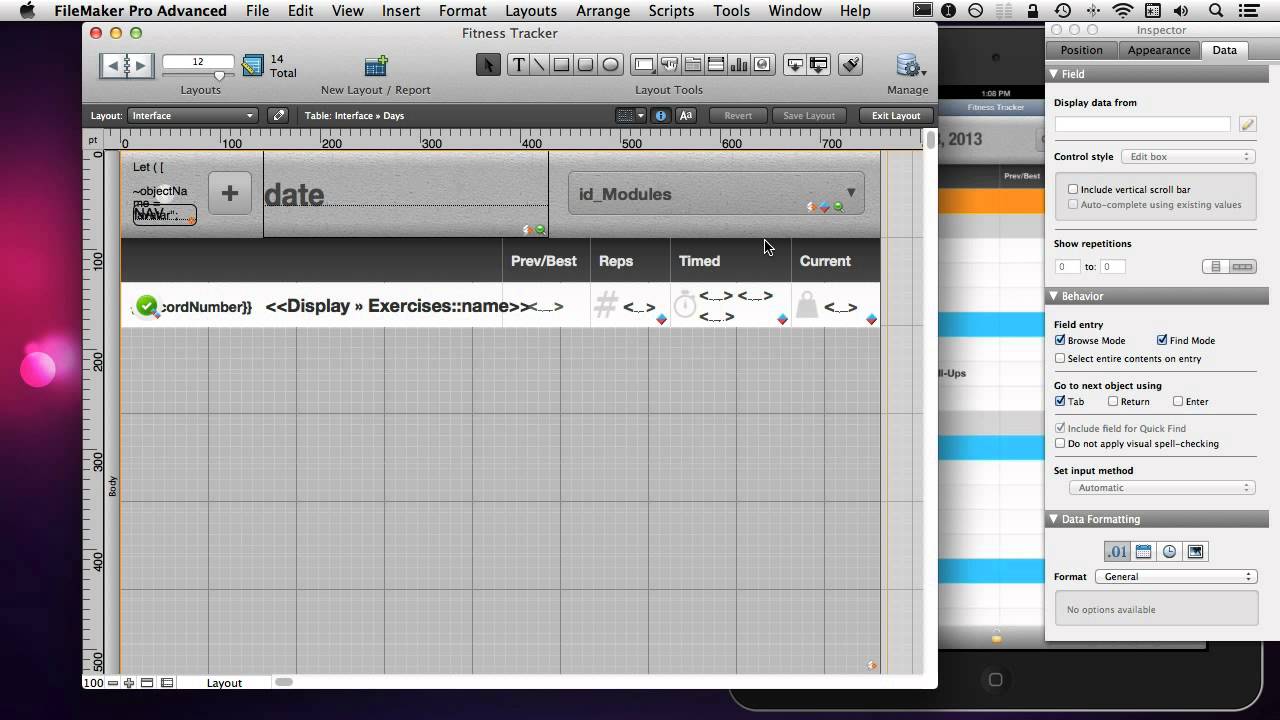The width and height of the screenshot is (1280, 720).
Task: Select the Web Viewer tool
Action: click(x=763, y=65)
